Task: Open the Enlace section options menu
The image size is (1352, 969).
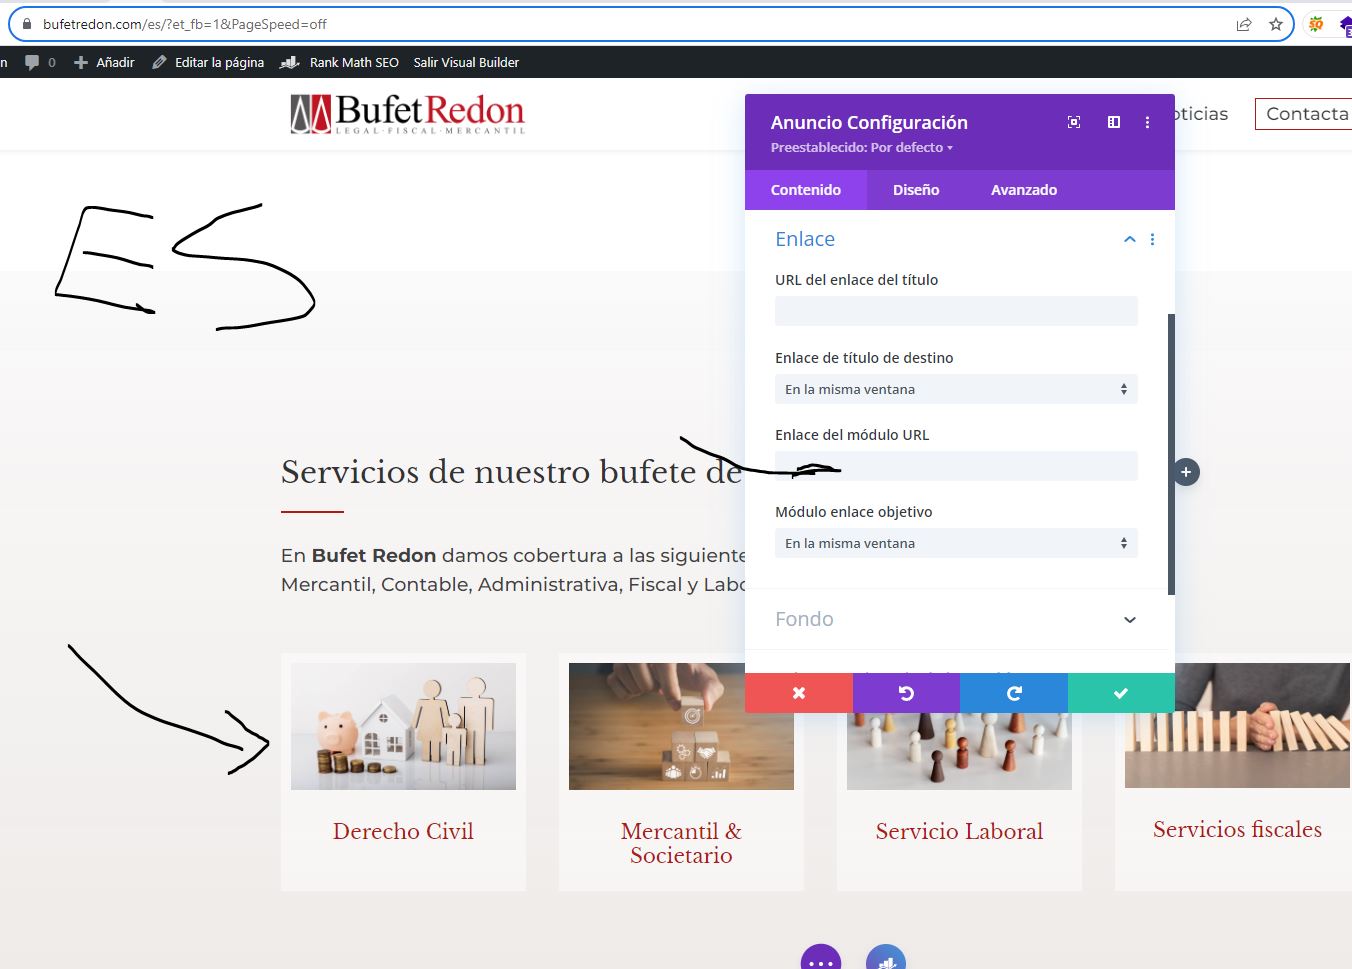Action: click(x=1153, y=239)
